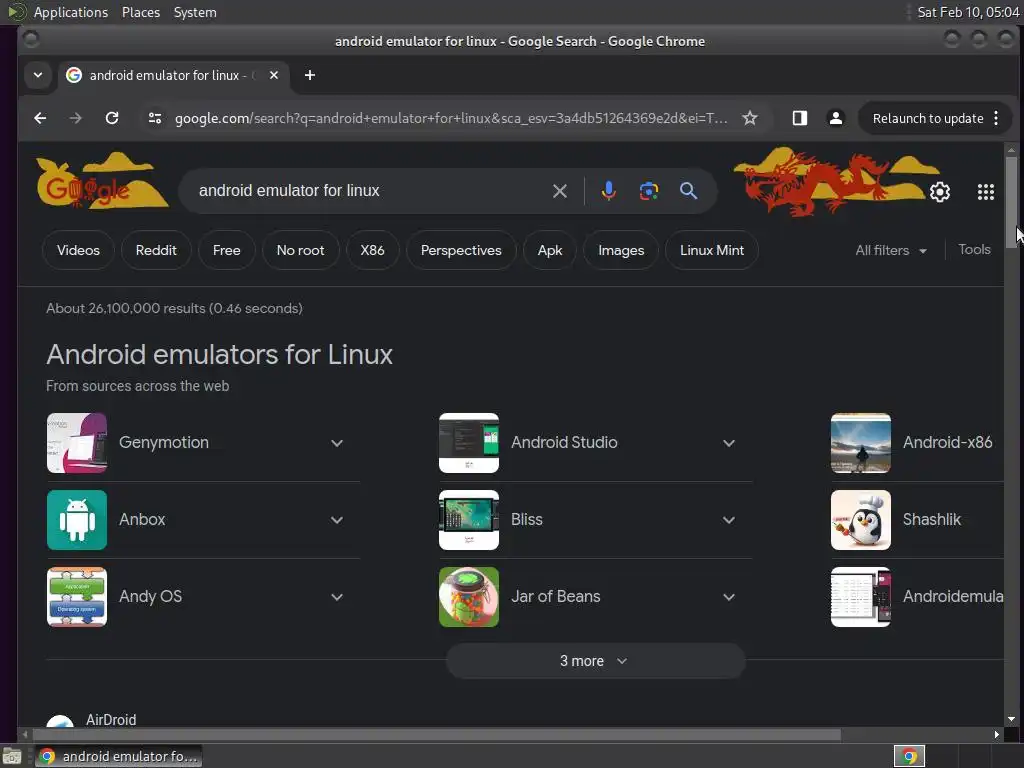The height and width of the screenshot is (768, 1024).
Task: Open search Tools
Action: click(x=974, y=249)
